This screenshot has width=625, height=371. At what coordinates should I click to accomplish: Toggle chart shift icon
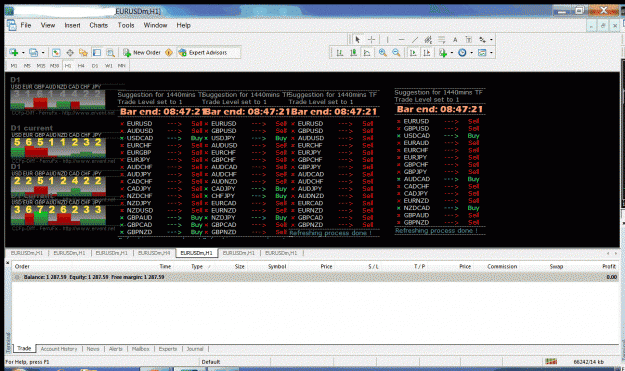[x=426, y=53]
